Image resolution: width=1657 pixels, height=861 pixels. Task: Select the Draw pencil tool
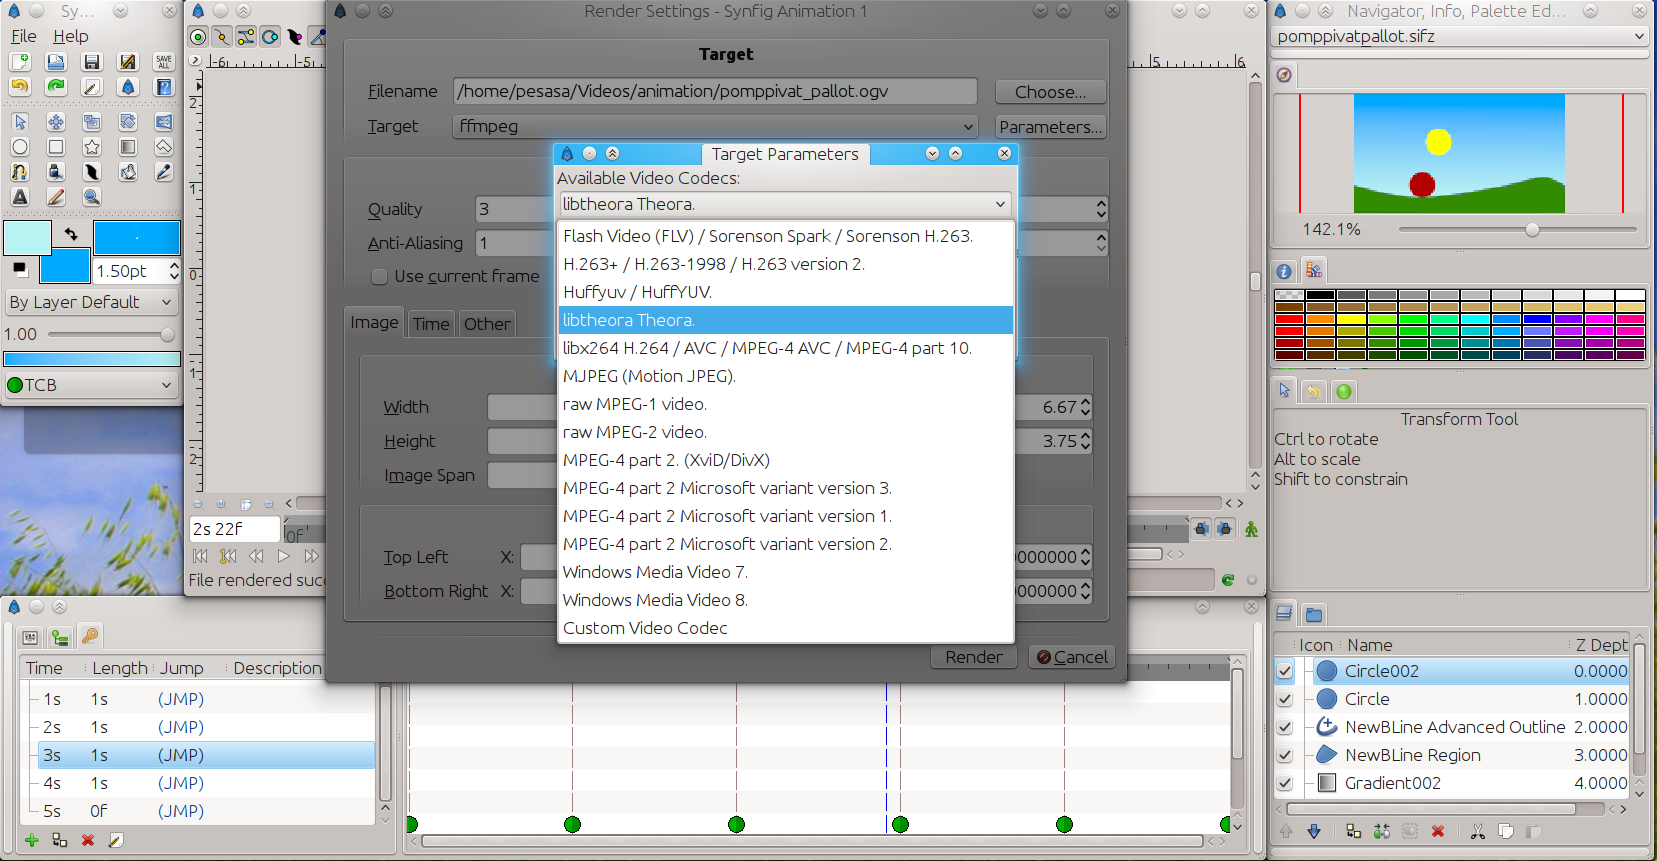point(56,197)
